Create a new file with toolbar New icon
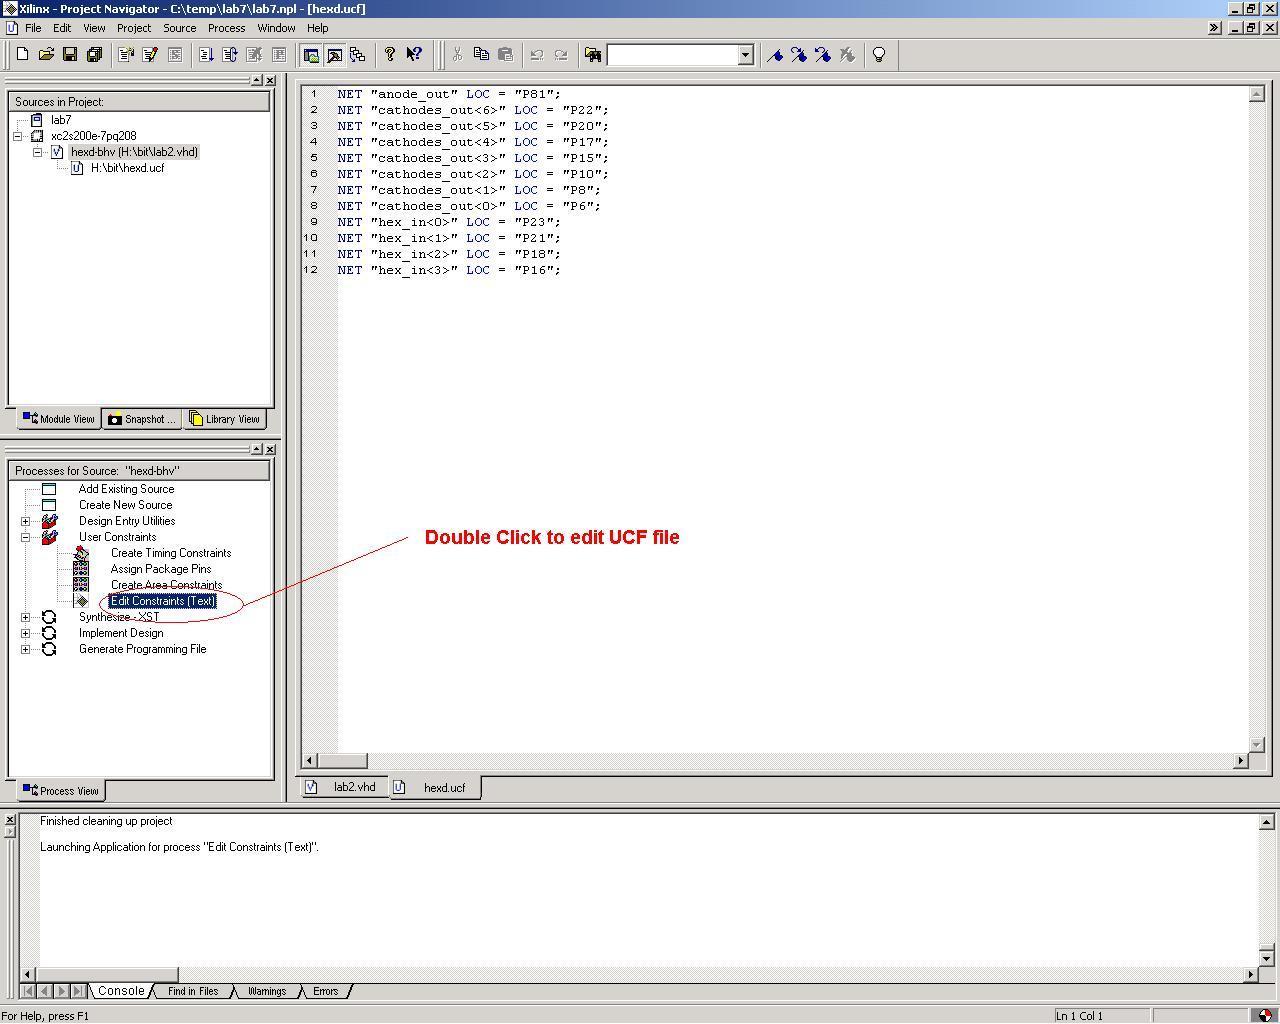 pyautogui.click(x=22, y=55)
